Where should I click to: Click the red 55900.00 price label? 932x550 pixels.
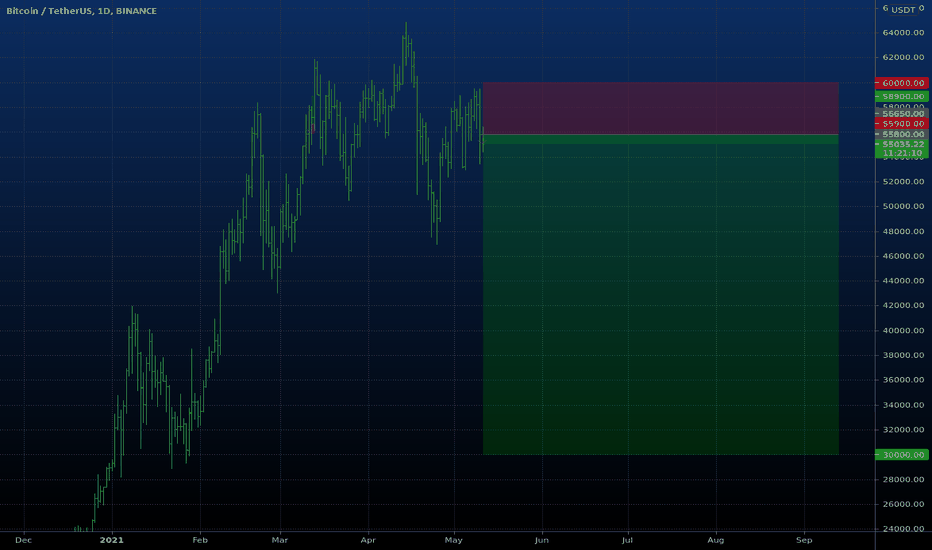click(x=902, y=124)
